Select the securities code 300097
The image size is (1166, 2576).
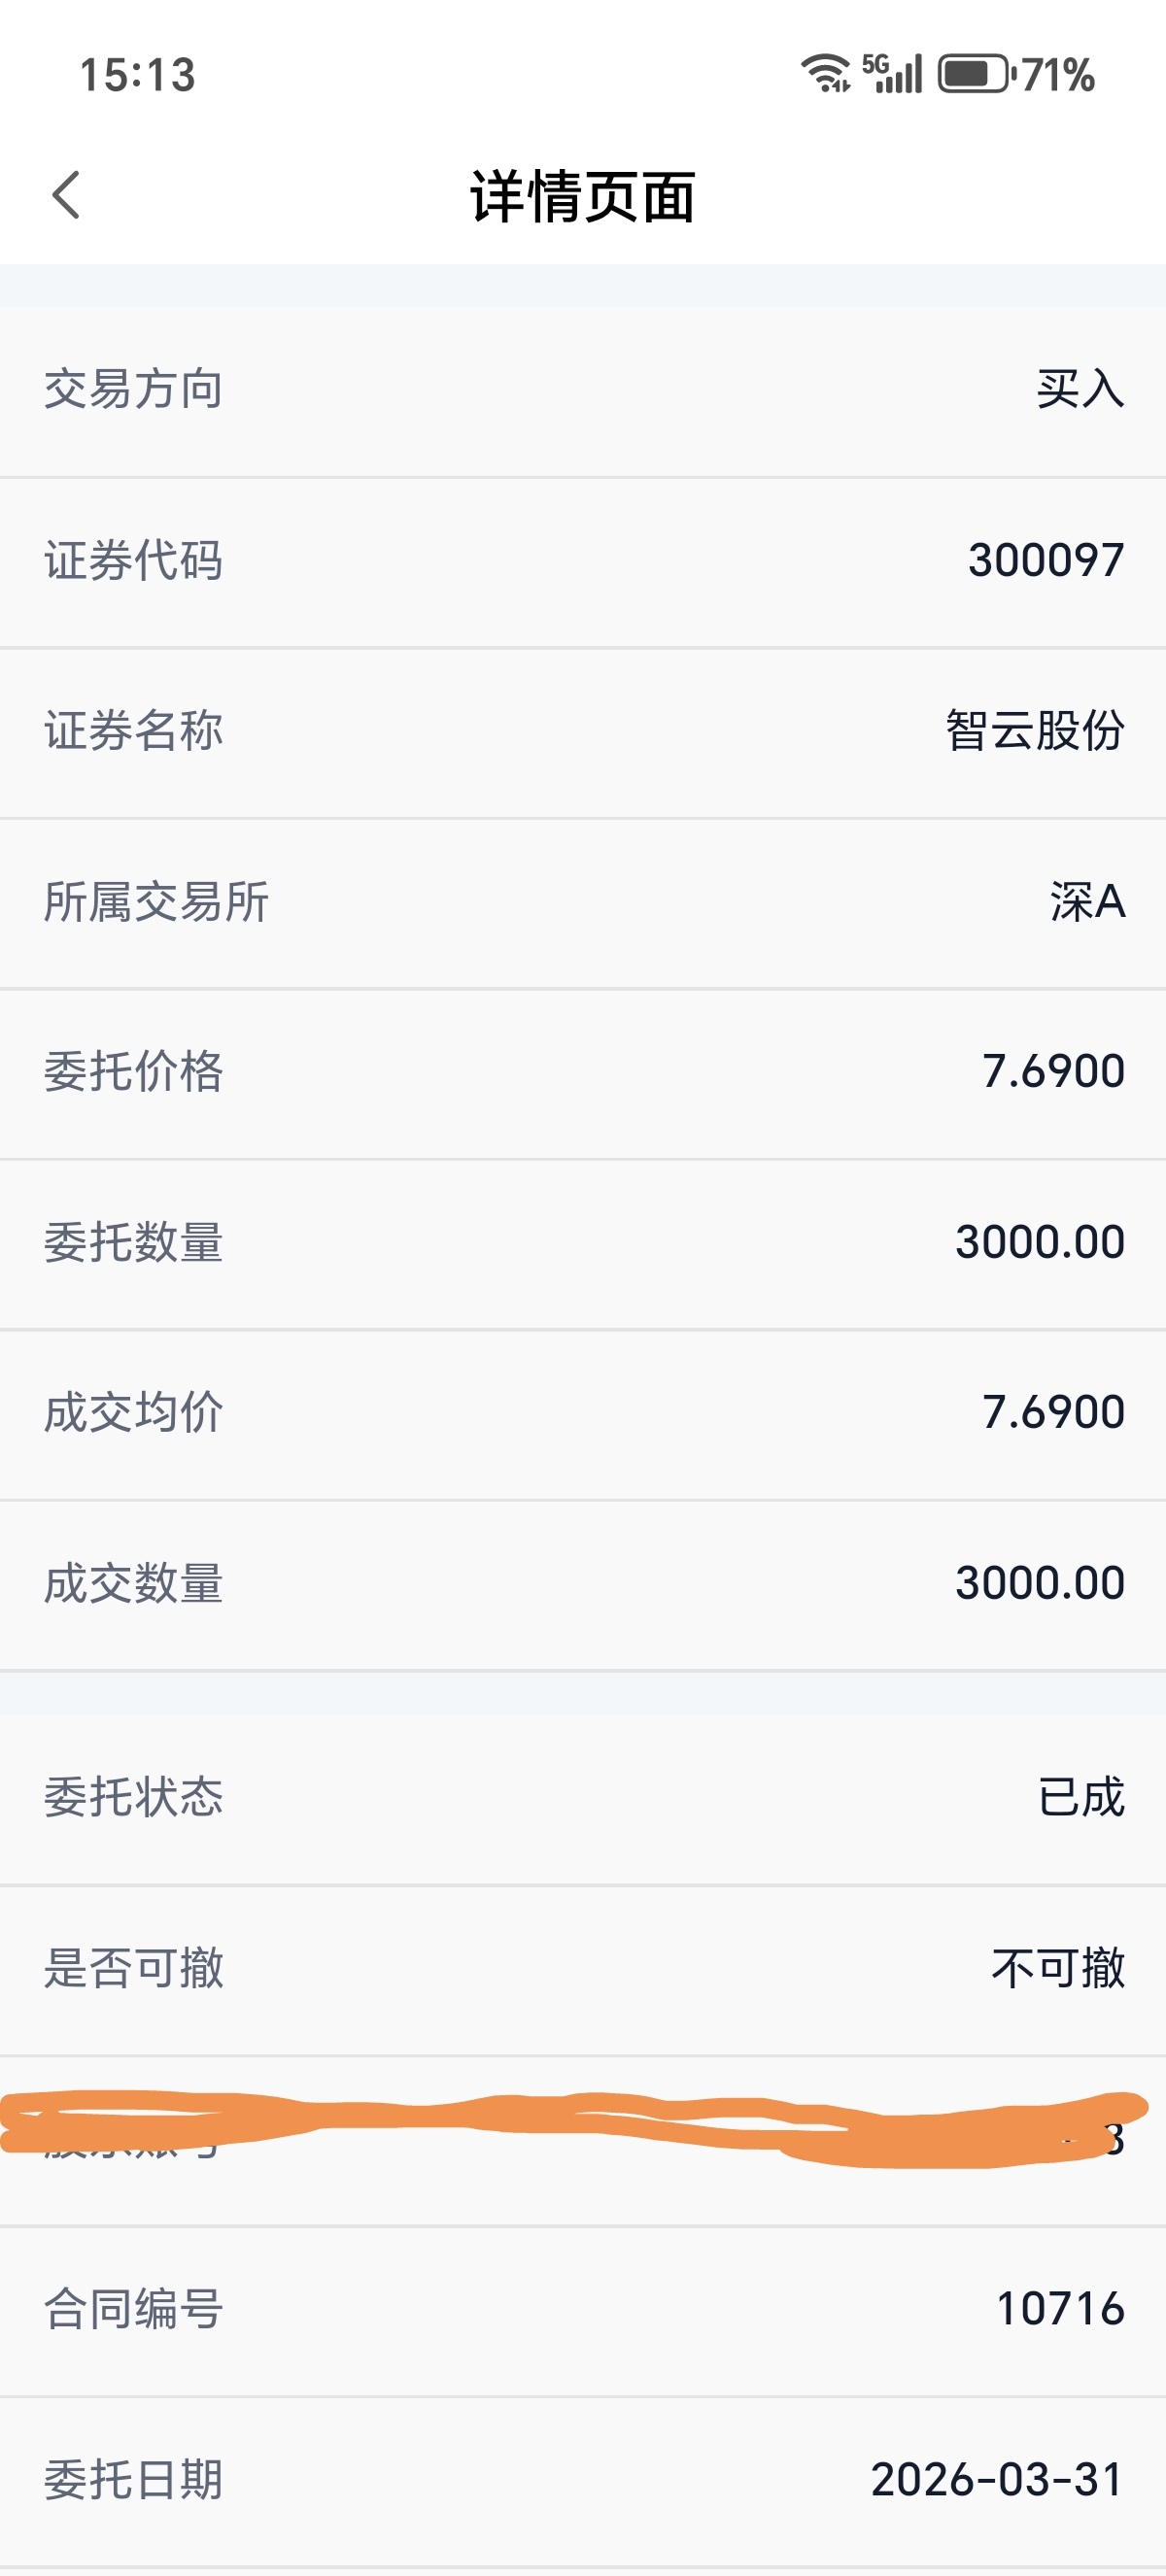tap(1046, 560)
